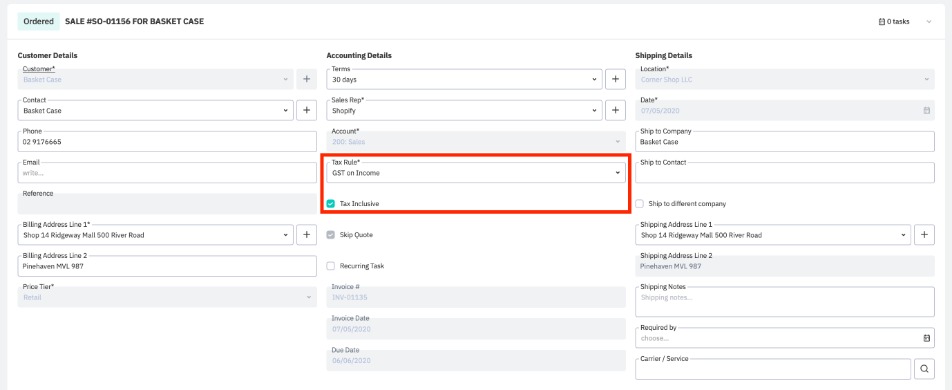Open the Account dropdown showing 200: Sales

[476, 141]
